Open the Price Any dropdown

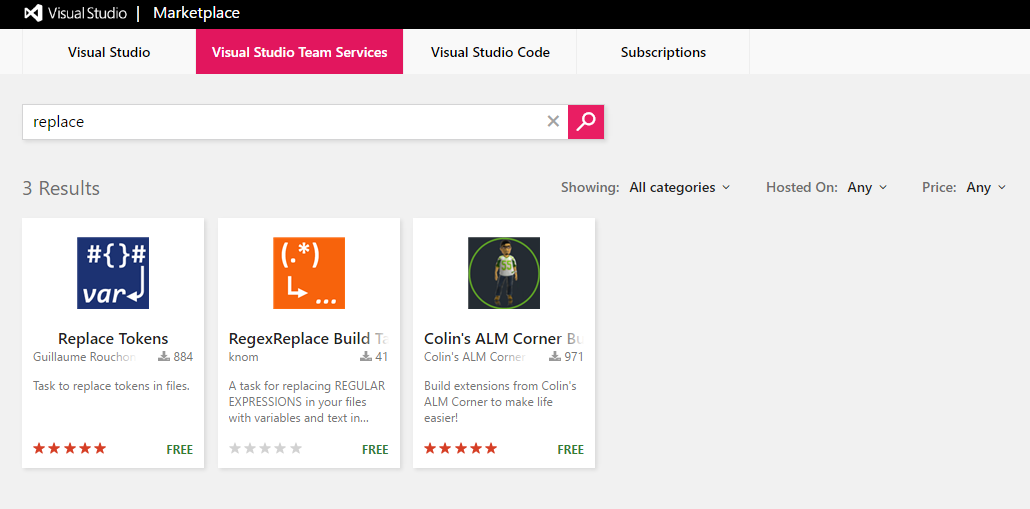[986, 187]
